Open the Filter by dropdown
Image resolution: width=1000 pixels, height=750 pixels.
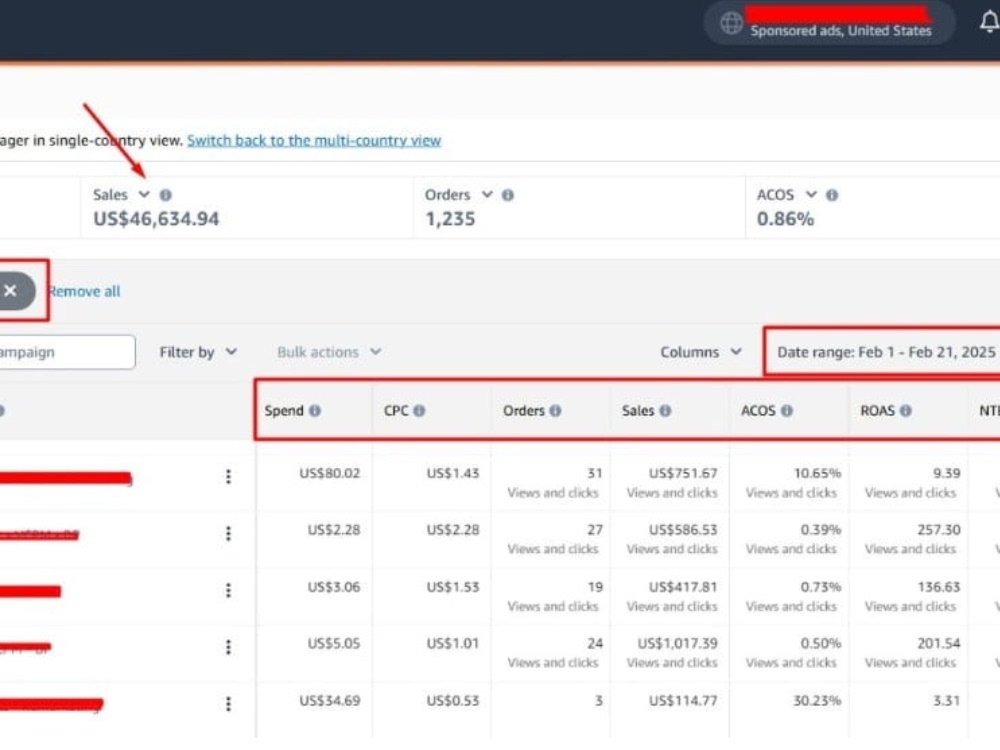click(x=198, y=352)
